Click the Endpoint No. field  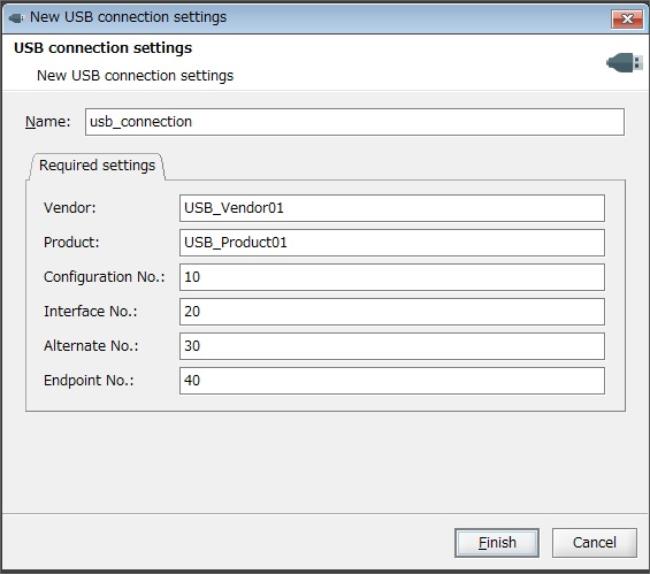point(392,380)
